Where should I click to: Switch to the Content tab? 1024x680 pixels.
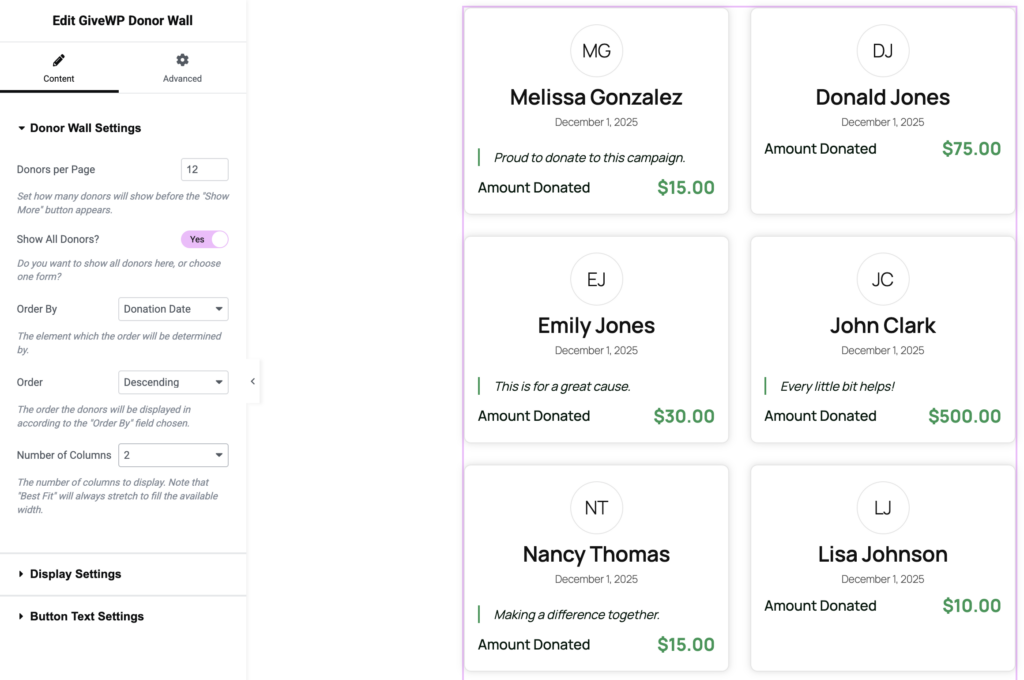pyautogui.click(x=59, y=69)
